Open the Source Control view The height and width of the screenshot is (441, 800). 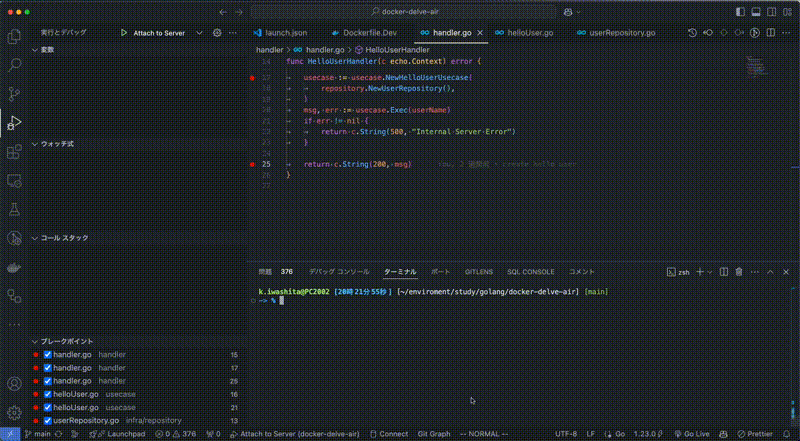point(14,94)
